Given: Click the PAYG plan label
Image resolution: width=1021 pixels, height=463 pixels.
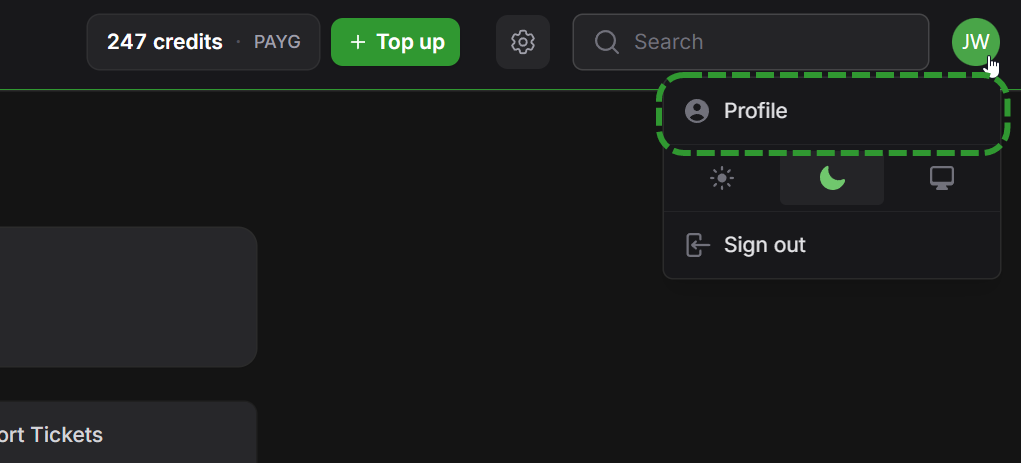Looking at the screenshot, I should click(277, 42).
